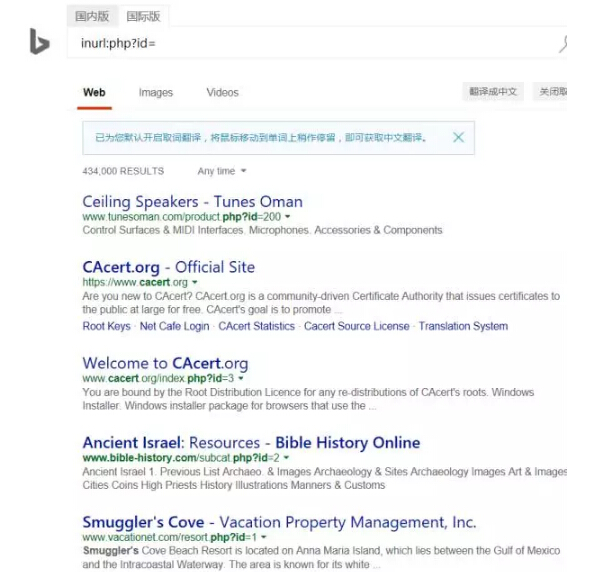Expand arrow beside bible-history.com URL

click(287, 458)
